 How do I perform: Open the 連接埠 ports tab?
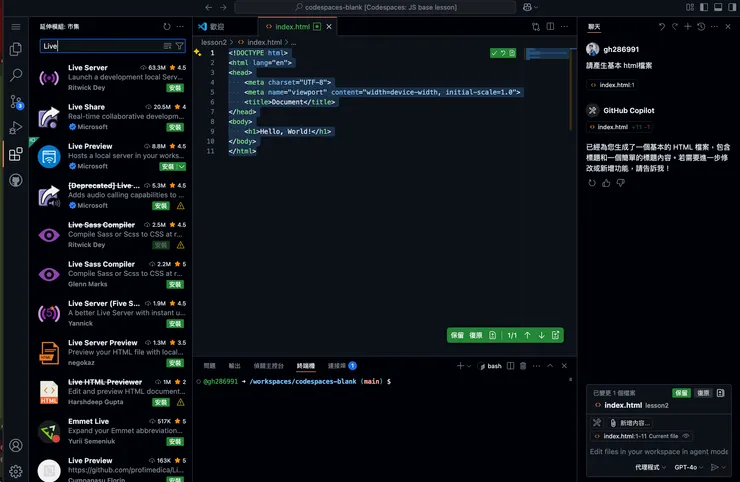point(342,366)
